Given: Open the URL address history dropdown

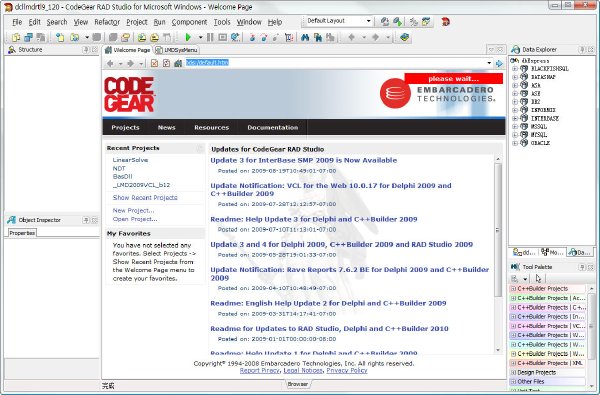Looking at the screenshot, I should pyautogui.click(x=489, y=63).
